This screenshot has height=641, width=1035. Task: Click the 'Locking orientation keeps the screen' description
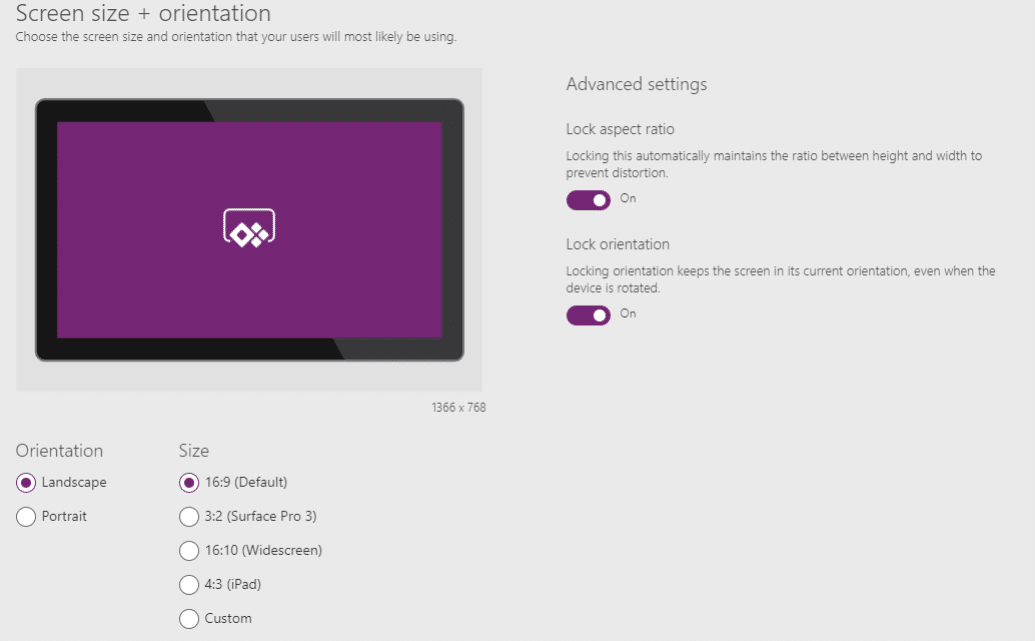click(x=780, y=279)
